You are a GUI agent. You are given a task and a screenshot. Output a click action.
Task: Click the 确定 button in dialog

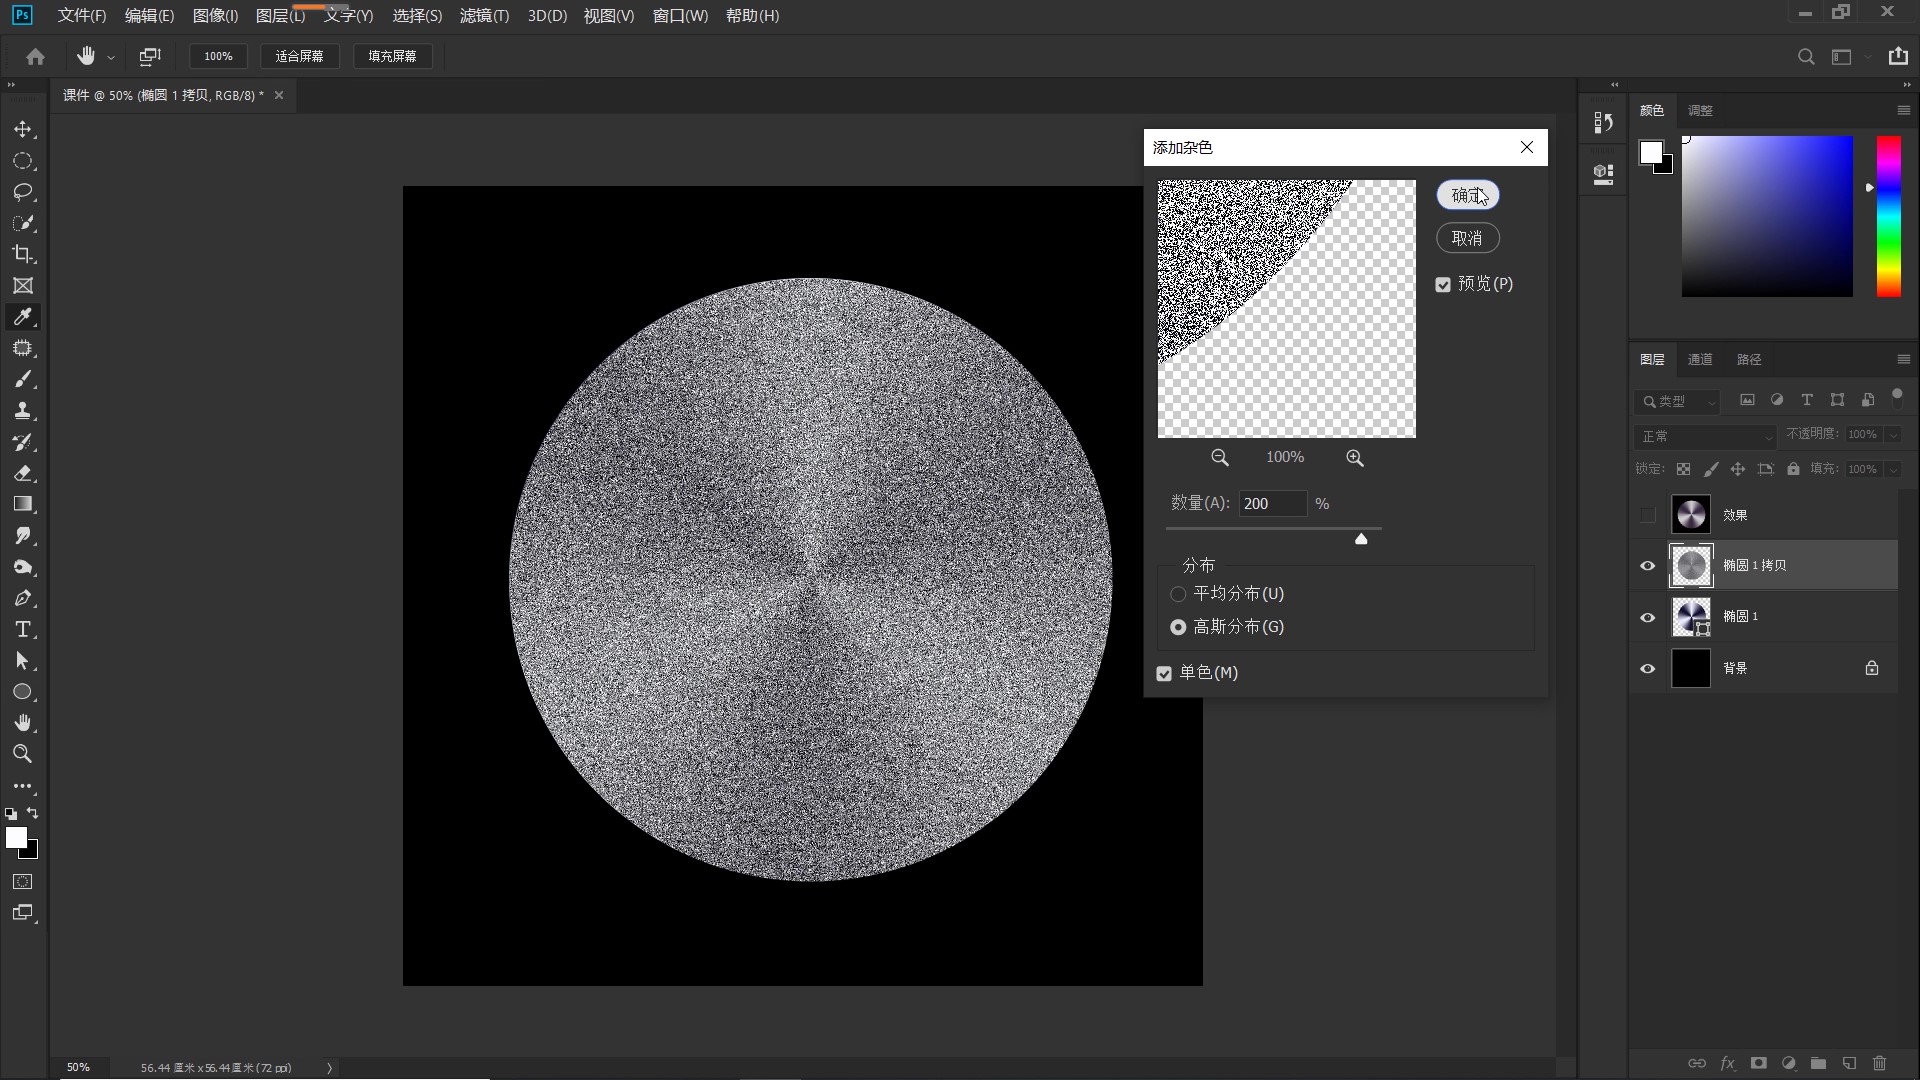(1468, 195)
